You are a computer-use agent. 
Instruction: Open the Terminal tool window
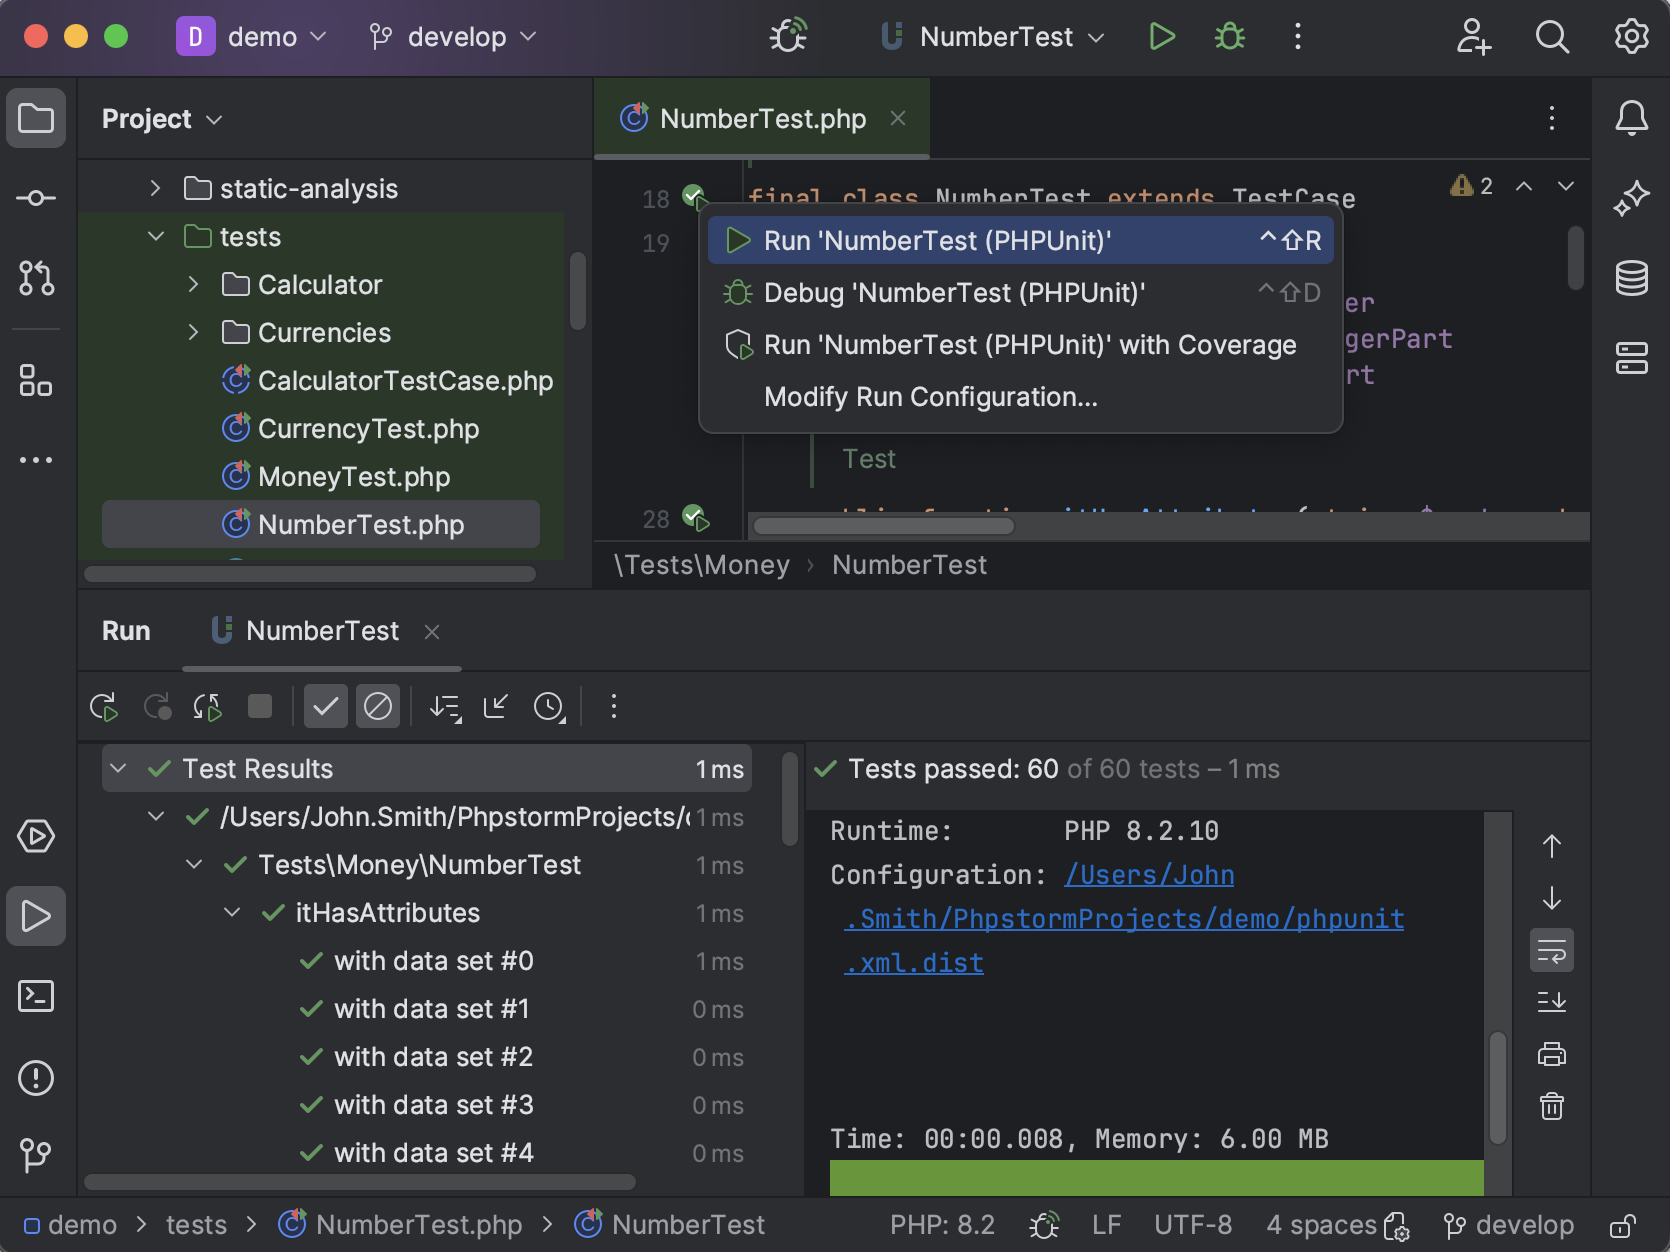(x=36, y=996)
